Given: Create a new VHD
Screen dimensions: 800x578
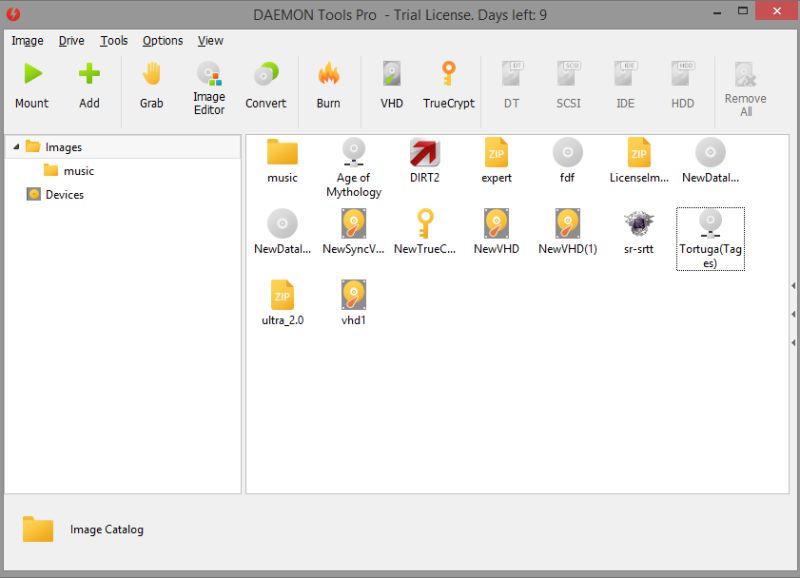Looking at the screenshot, I should click(390, 85).
